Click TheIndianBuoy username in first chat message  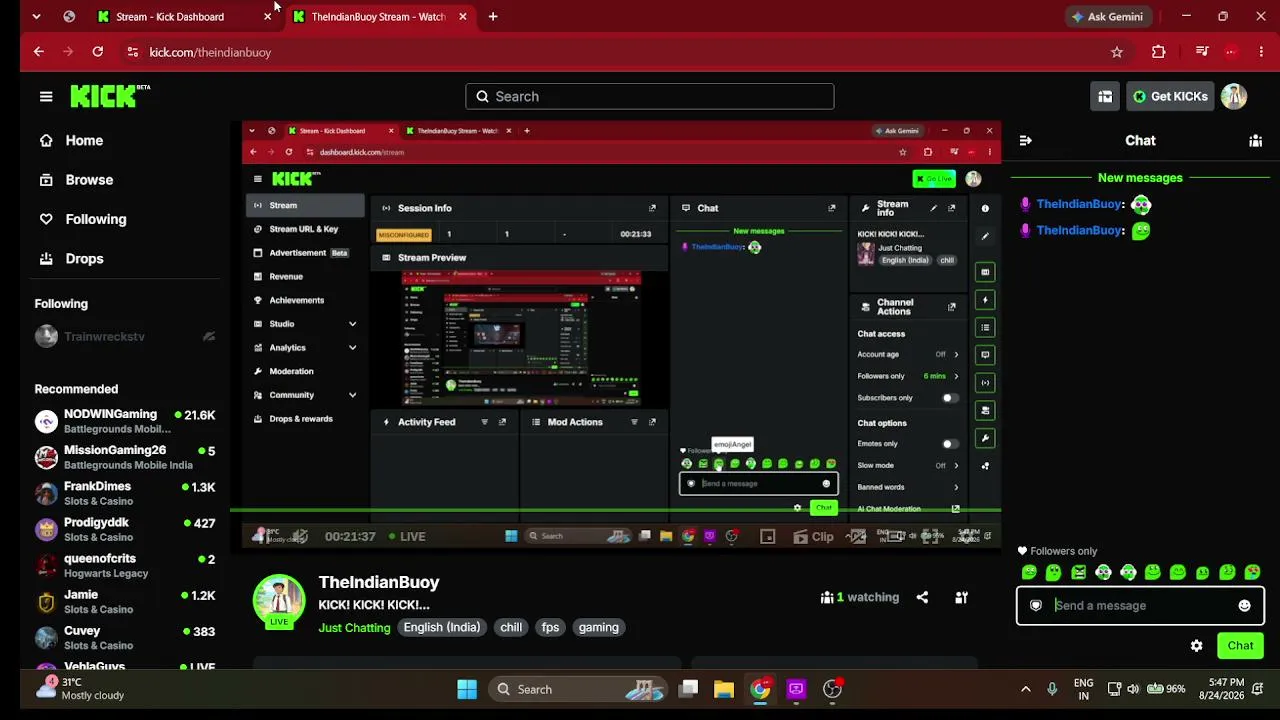(1080, 204)
